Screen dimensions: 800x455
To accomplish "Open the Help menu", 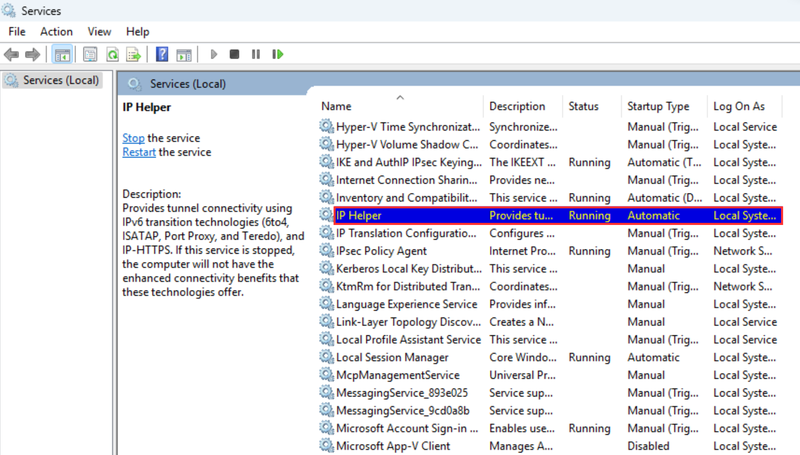I will [138, 32].
